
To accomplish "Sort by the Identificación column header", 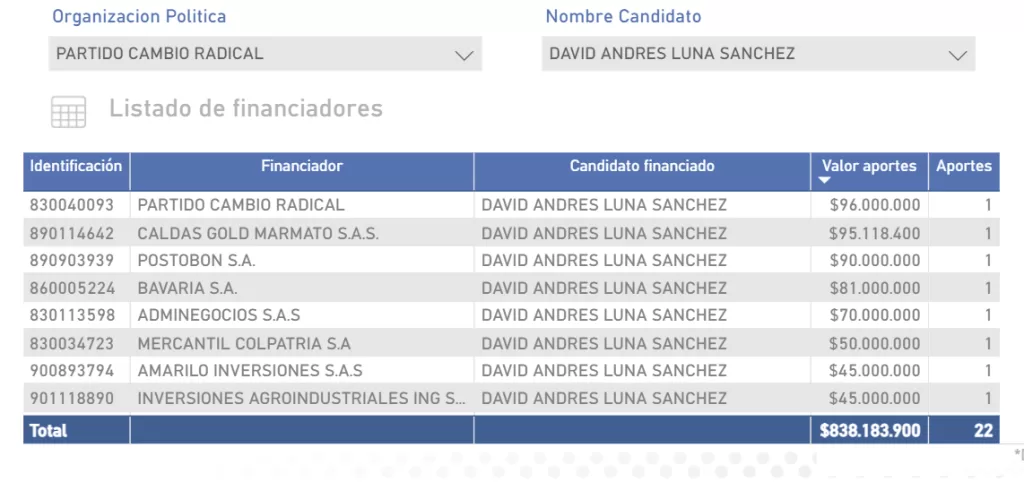I will (x=76, y=166).
